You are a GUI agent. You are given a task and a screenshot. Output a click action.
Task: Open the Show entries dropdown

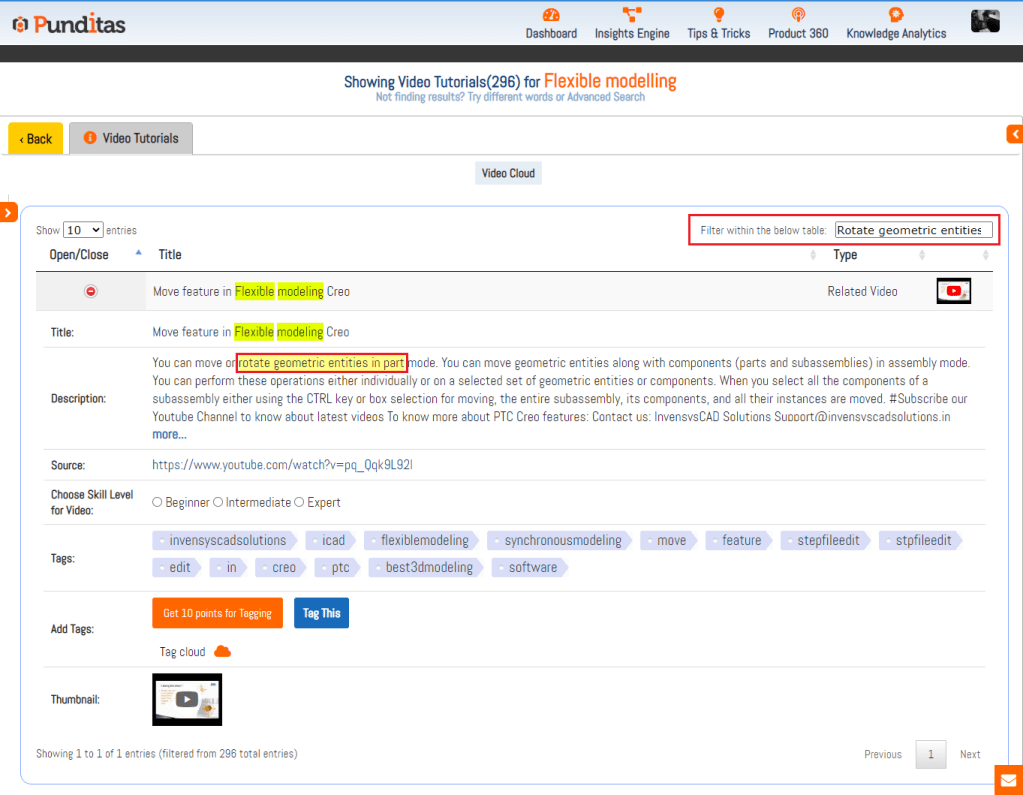coord(83,230)
